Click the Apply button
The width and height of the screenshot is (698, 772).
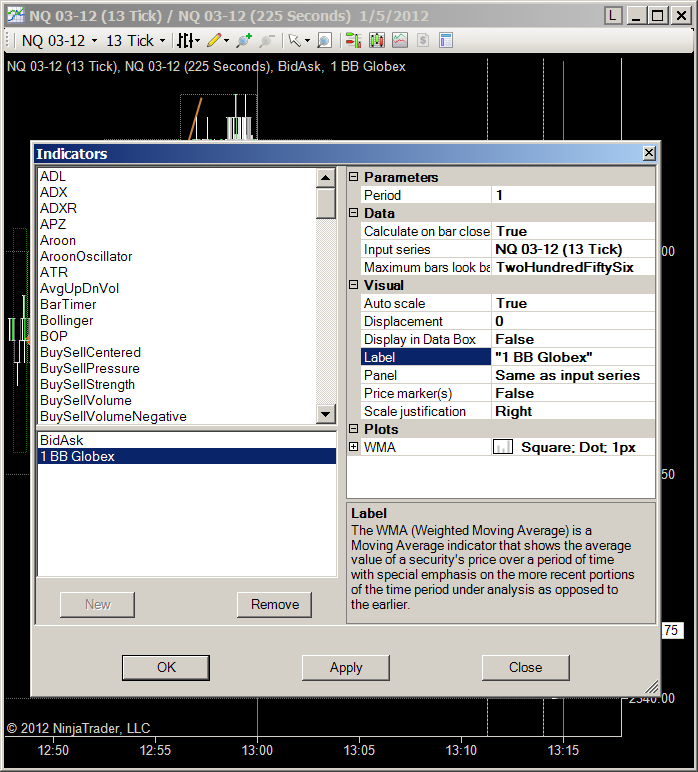tap(346, 667)
